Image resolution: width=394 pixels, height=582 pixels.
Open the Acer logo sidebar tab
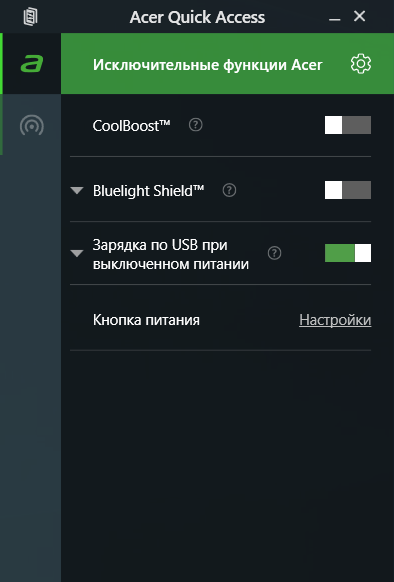(x=32, y=63)
